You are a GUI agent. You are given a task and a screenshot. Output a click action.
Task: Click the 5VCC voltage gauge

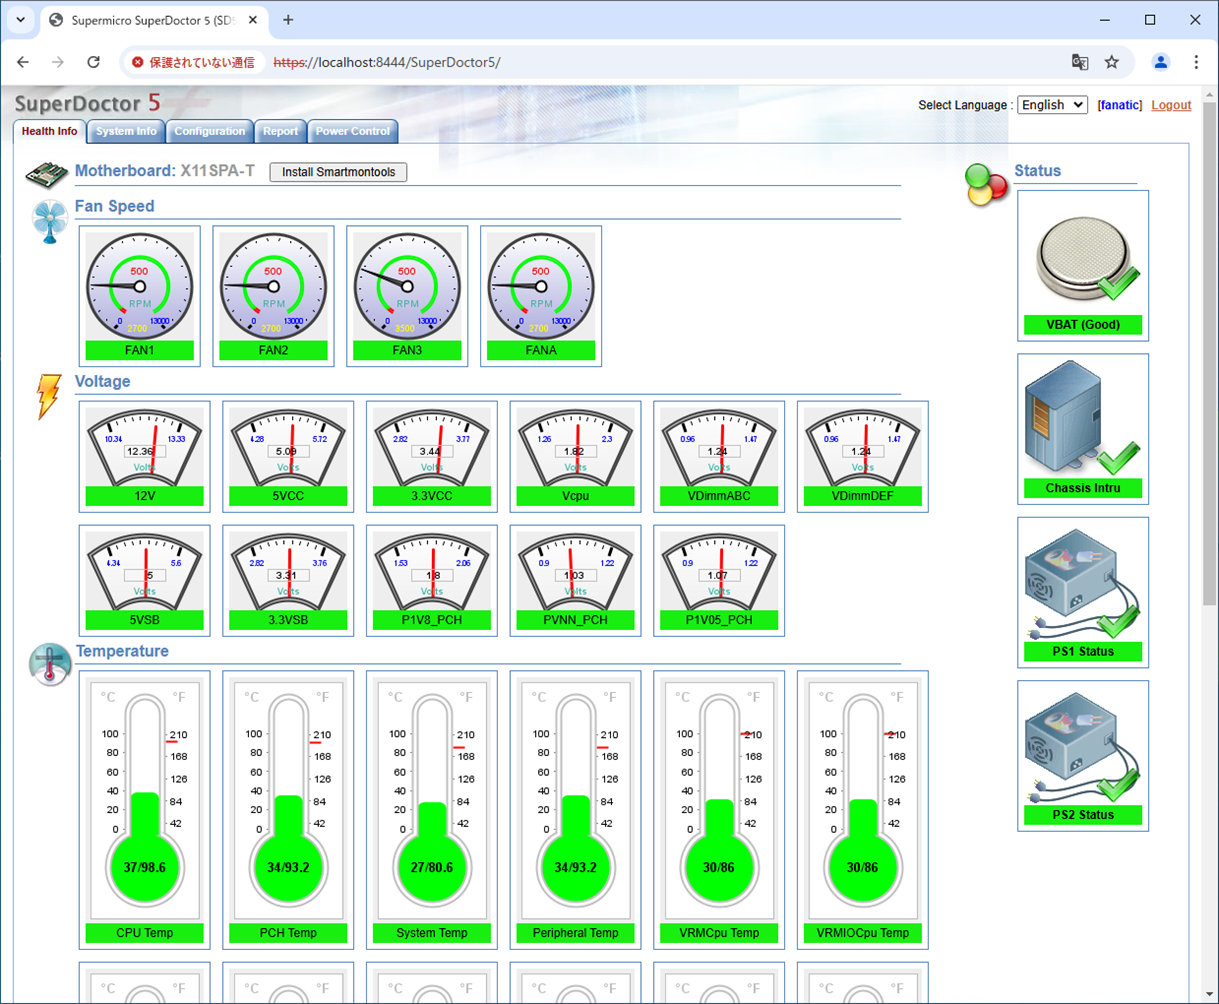(x=288, y=456)
